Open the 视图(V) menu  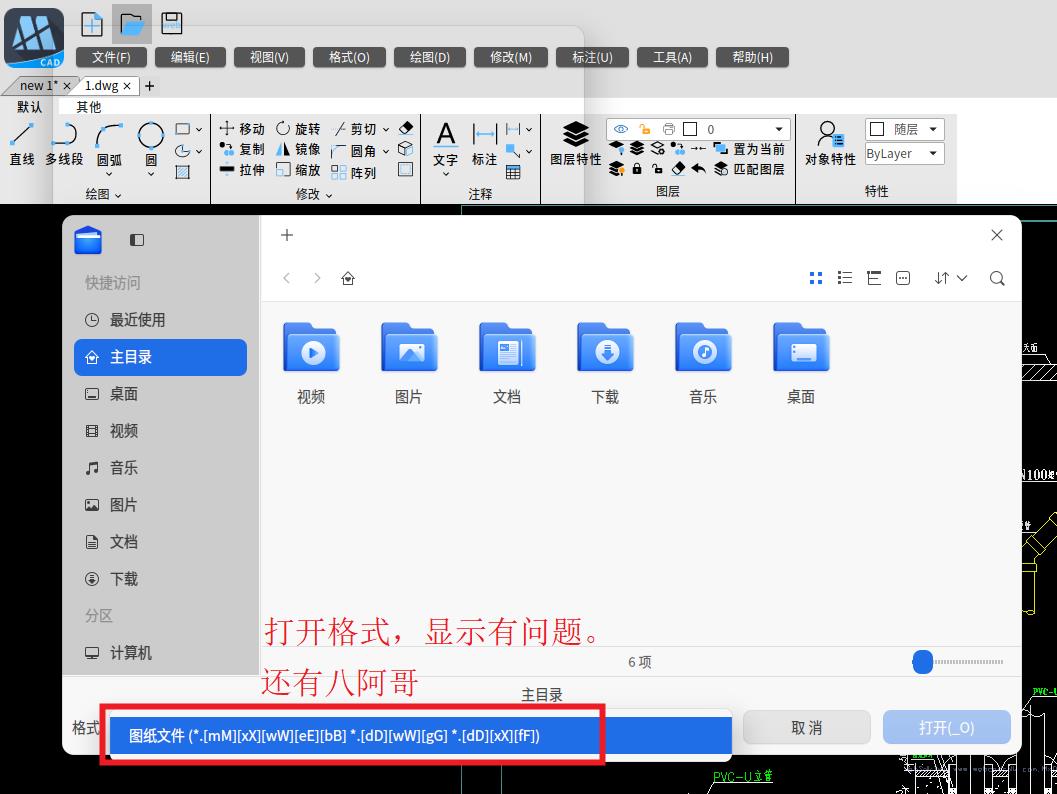point(269,57)
